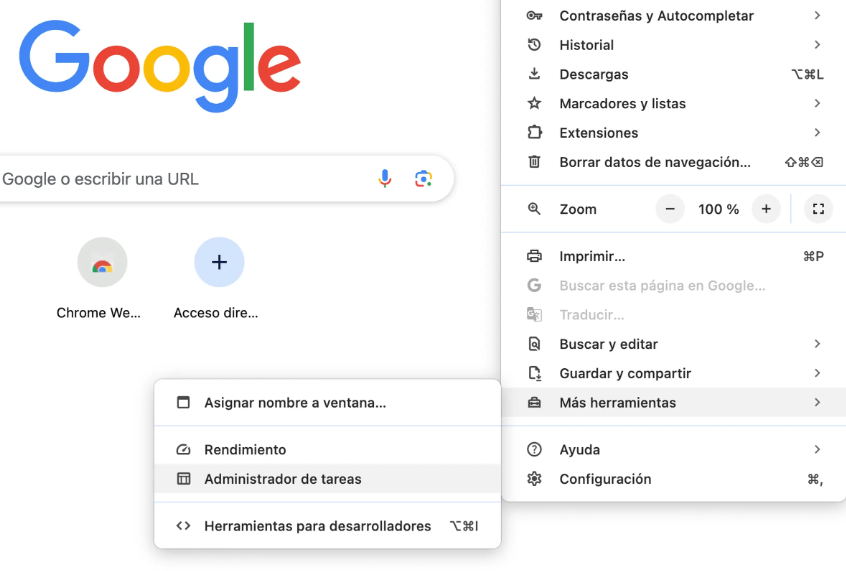Add a shortcut with the plus icon
Image resolution: width=846 pixels, height=571 pixels.
(x=219, y=263)
